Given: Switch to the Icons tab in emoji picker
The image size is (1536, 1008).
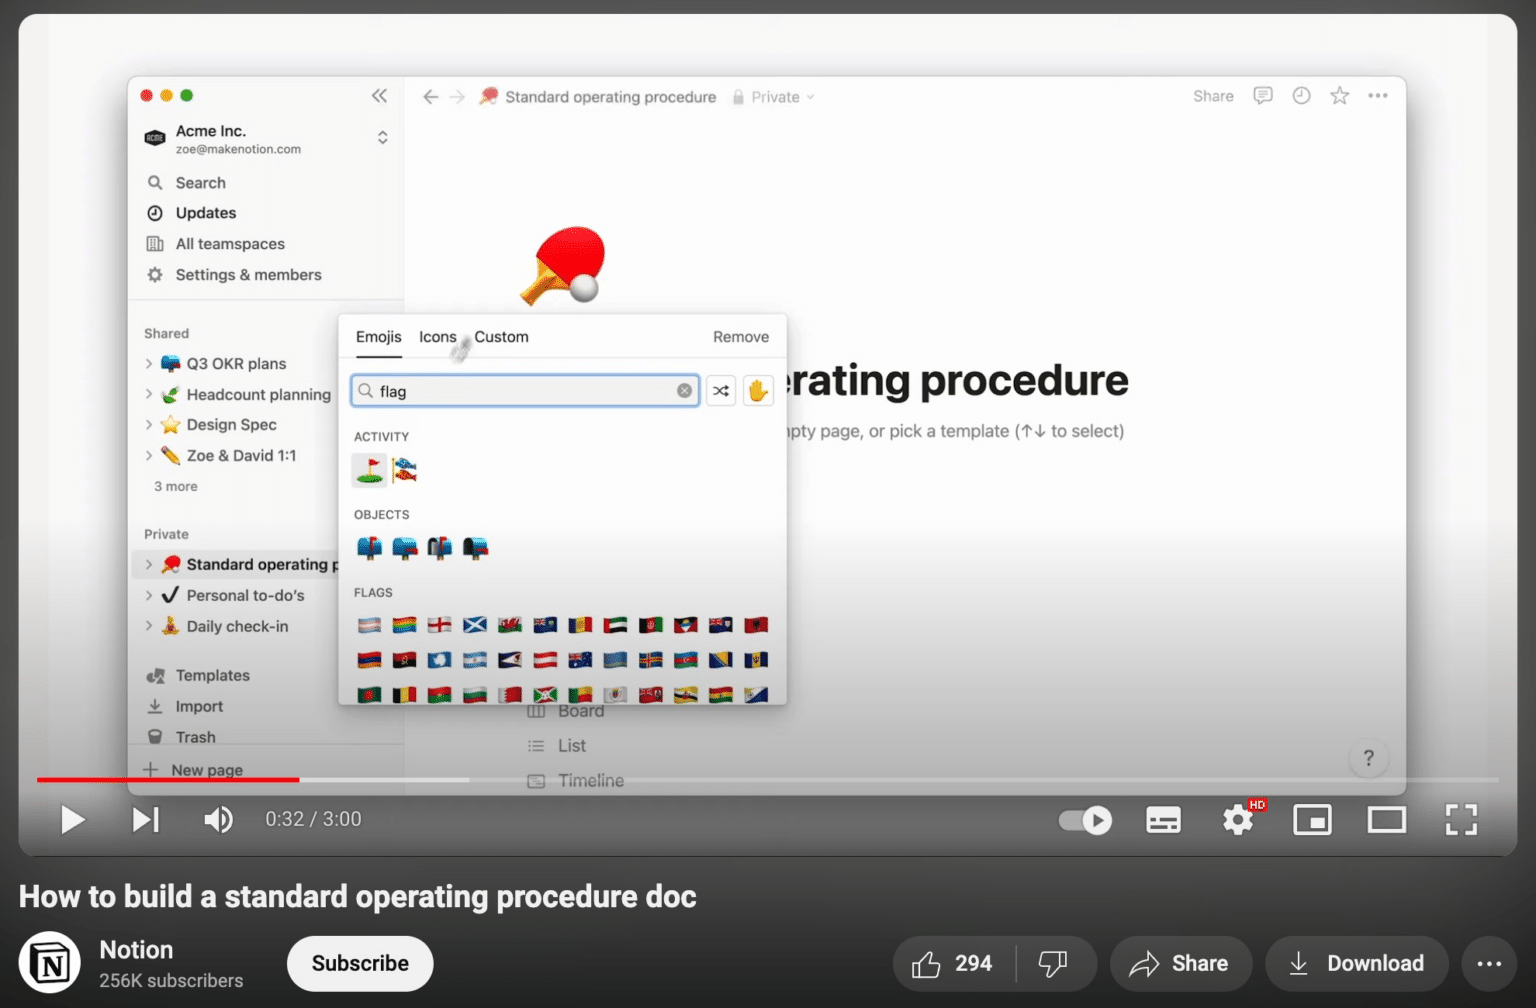Looking at the screenshot, I should [437, 337].
